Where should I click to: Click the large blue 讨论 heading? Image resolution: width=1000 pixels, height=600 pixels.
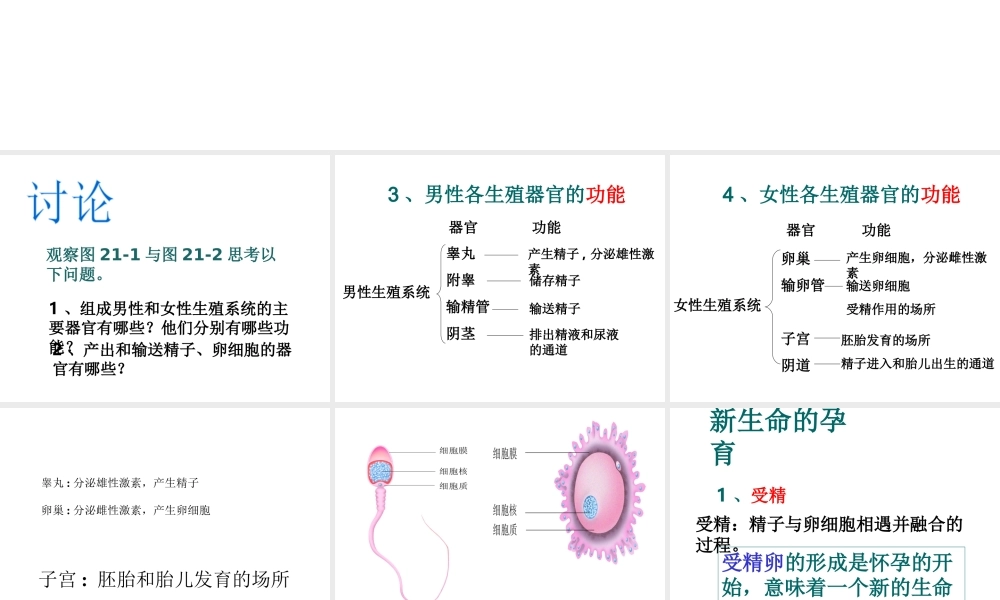(70, 201)
